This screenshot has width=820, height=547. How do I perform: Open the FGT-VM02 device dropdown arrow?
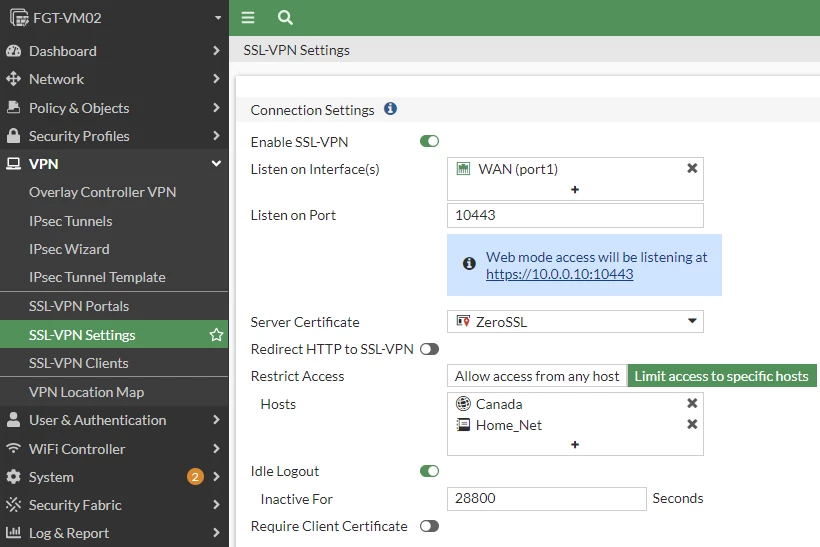coord(218,18)
